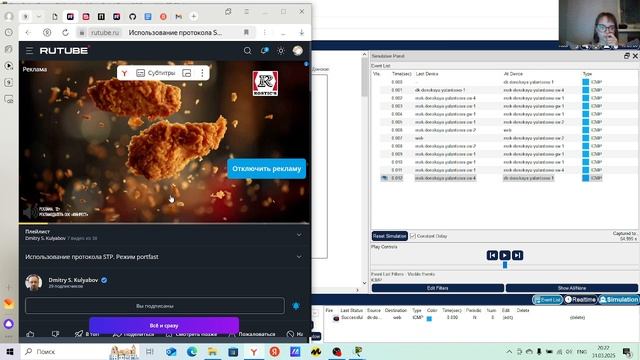Click the purple Всё и сразу button

(164, 326)
